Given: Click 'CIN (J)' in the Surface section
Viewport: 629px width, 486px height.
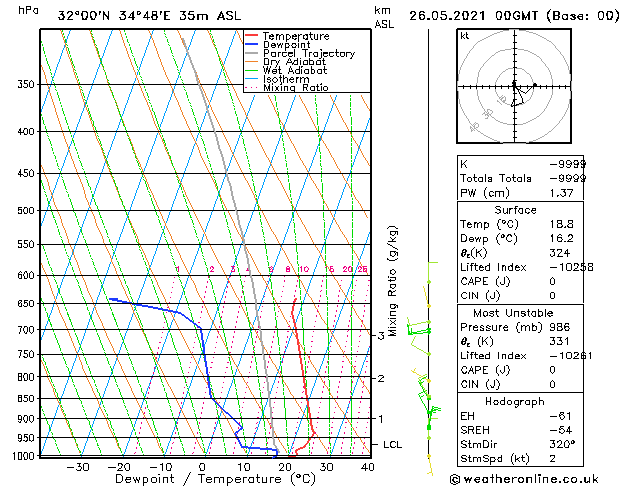Looking at the screenshot, I should pos(480,296).
